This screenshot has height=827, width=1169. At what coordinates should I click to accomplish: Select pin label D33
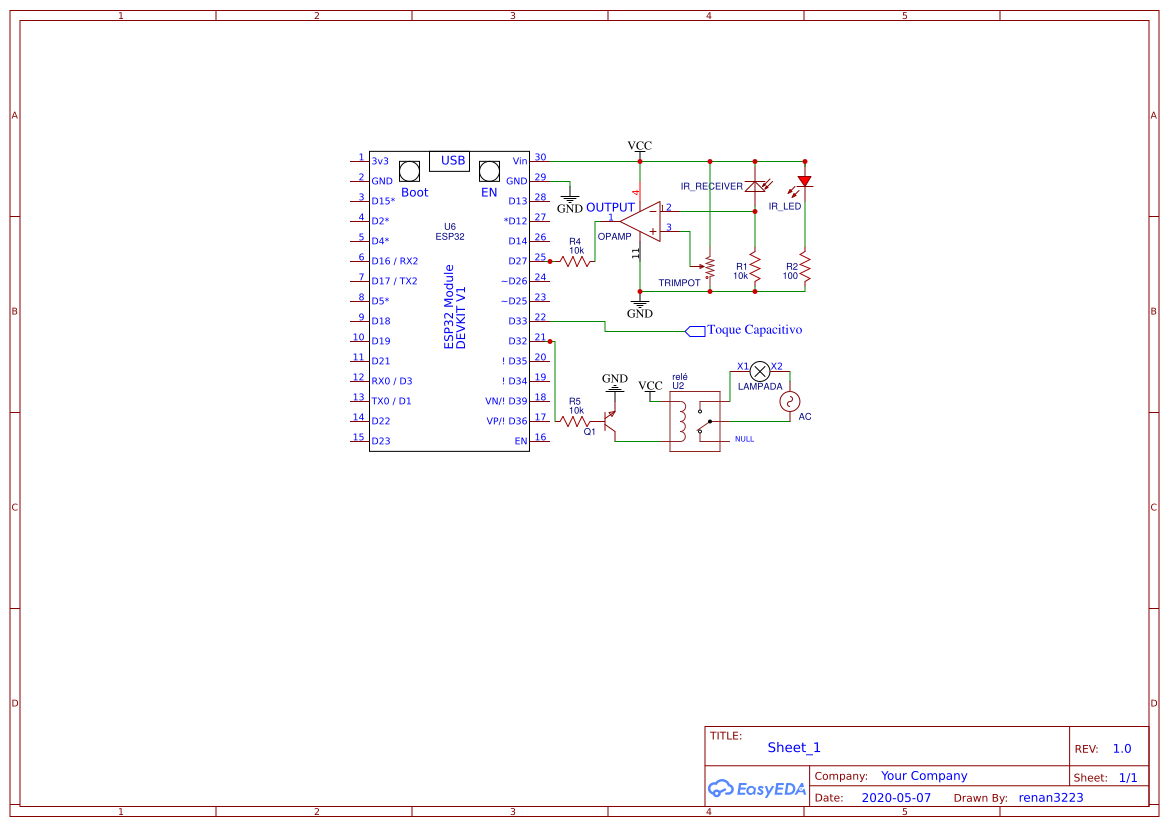(517, 321)
